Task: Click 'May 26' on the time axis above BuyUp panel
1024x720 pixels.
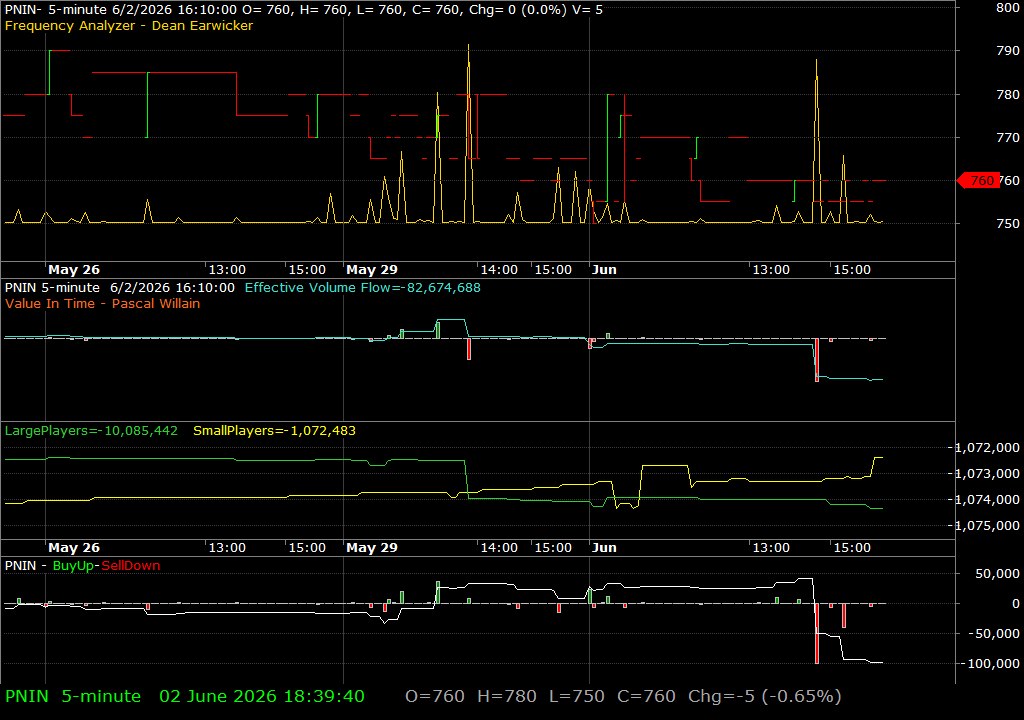Action: click(x=74, y=548)
